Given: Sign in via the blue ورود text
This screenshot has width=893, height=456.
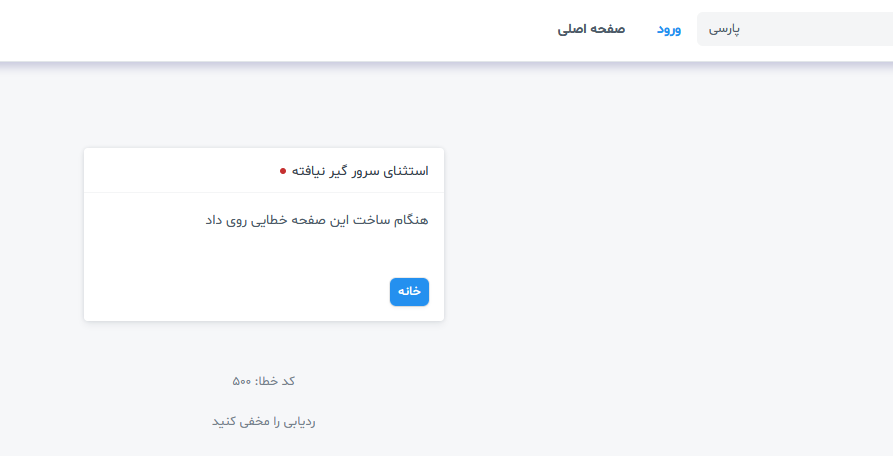Looking at the screenshot, I should click(669, 29).
